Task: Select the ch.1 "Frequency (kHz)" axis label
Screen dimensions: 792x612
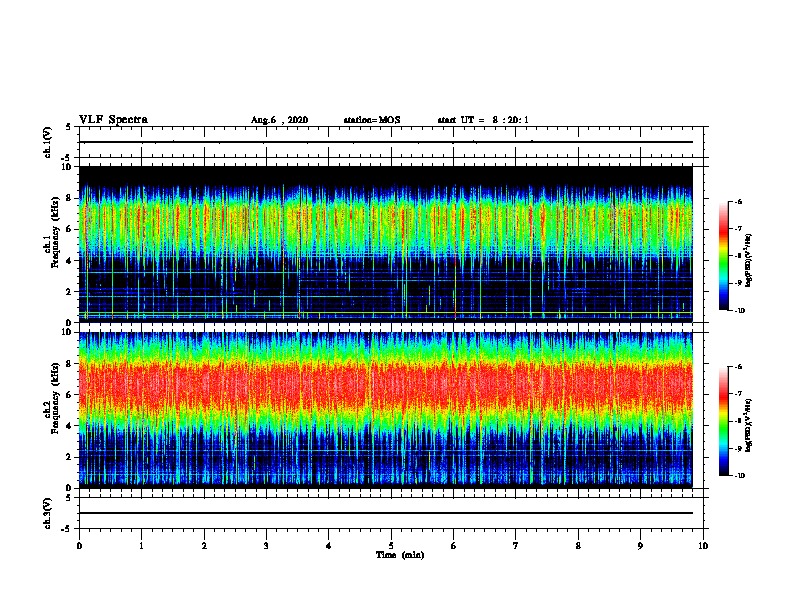Action: pos(56,232)
